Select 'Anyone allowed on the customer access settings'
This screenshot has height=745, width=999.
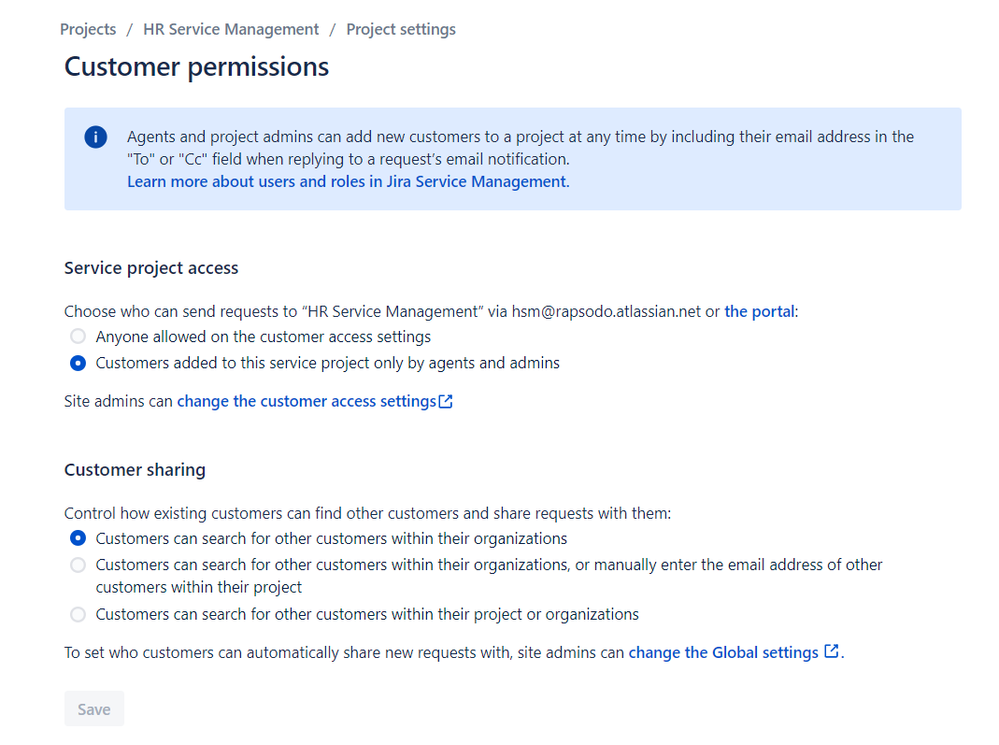(77, 336)
